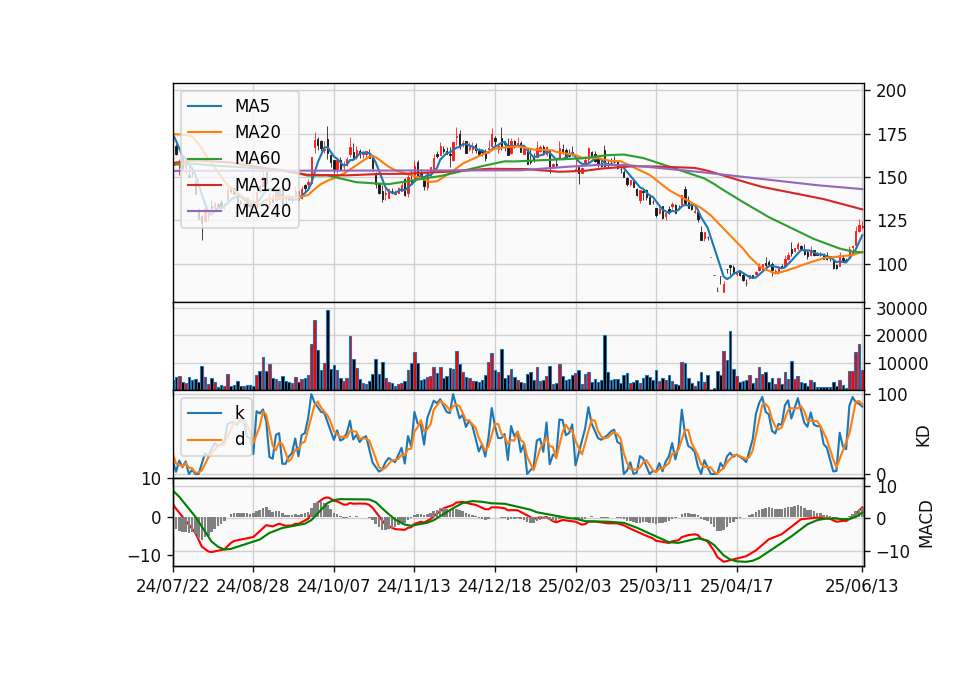Click the MA60 legend label
This screenshot has height=690, width=960.
257,158
